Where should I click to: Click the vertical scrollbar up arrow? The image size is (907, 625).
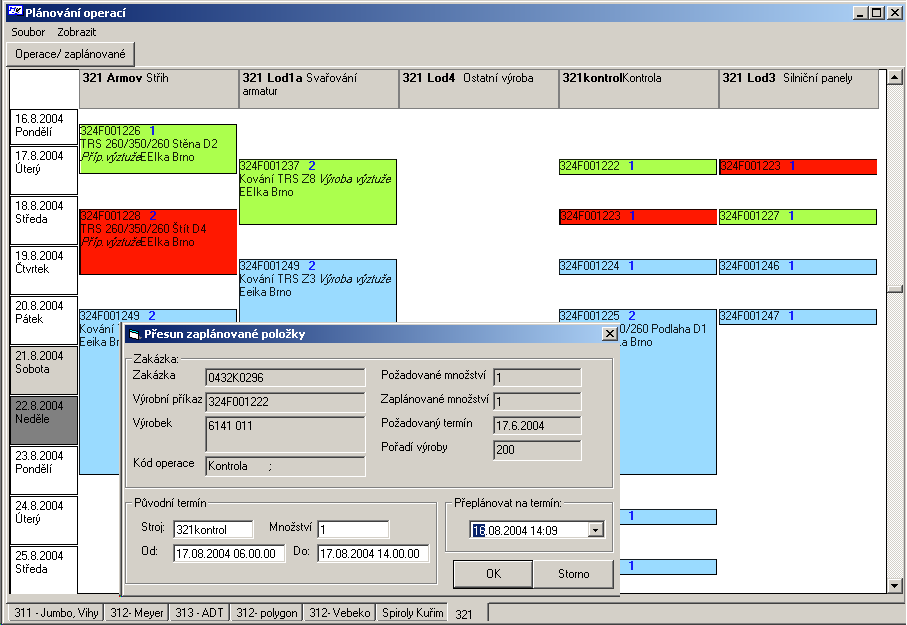coord(895,77)
